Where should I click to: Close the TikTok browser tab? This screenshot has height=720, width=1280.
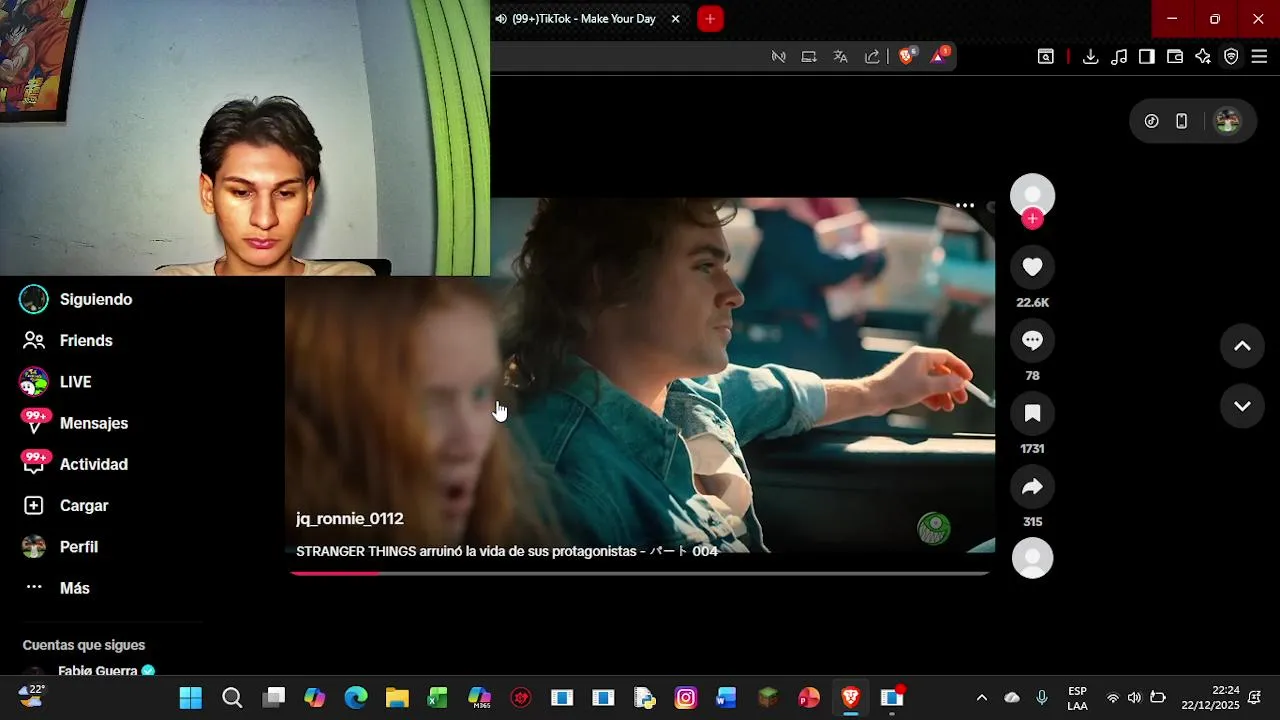[x=675, y=19]
